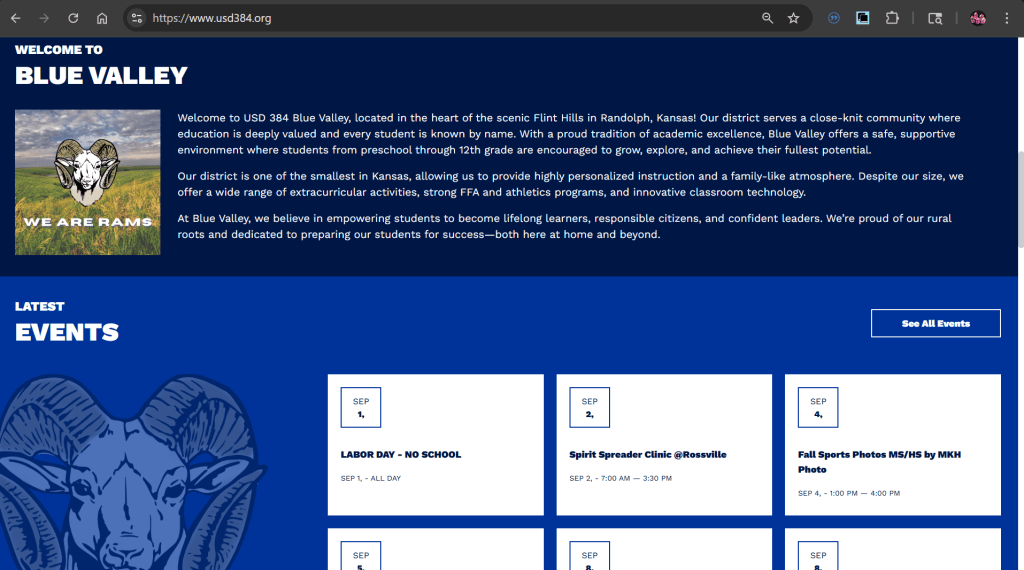Open the Chrome three-dot menu

pos(1007,18)
